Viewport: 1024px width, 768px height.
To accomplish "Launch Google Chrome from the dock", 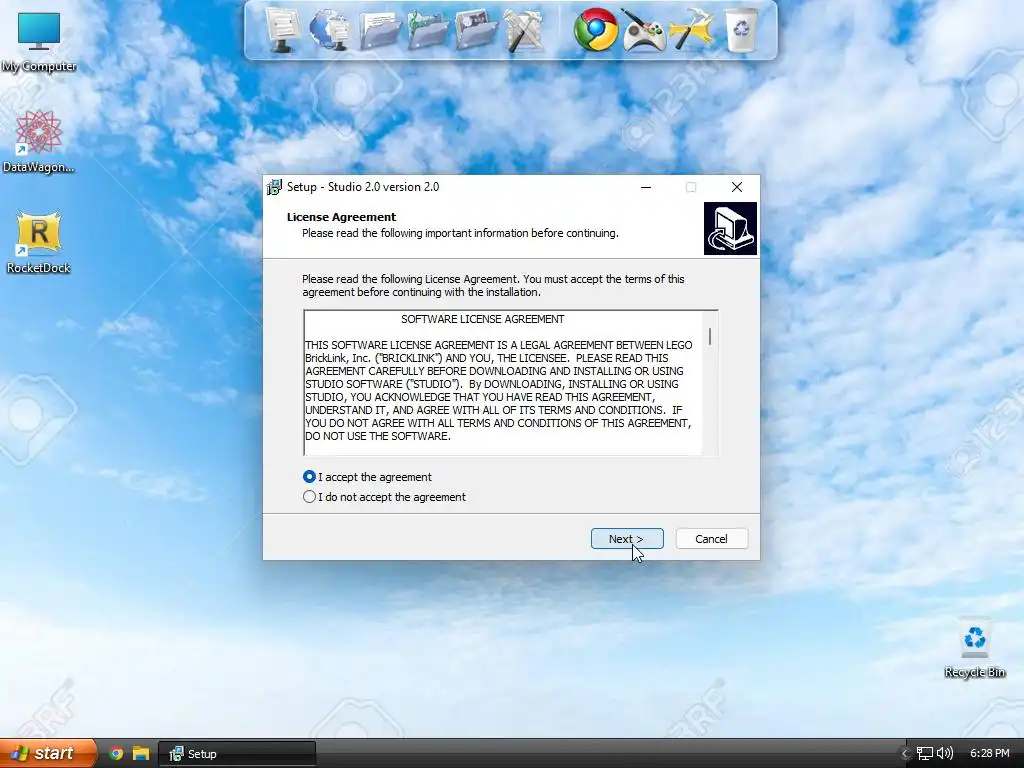I will 595,29.
